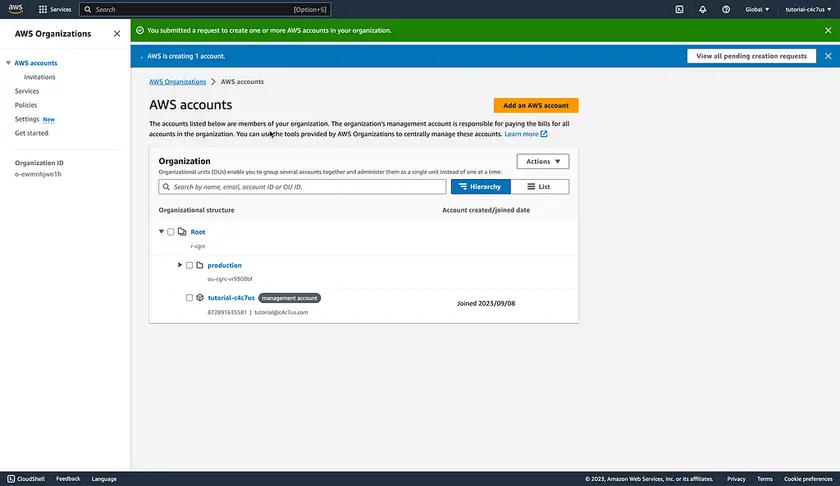840x486 pixels.
Task: Click the Root folder icon
Action: pyautogui.click(x=182, y=231)
